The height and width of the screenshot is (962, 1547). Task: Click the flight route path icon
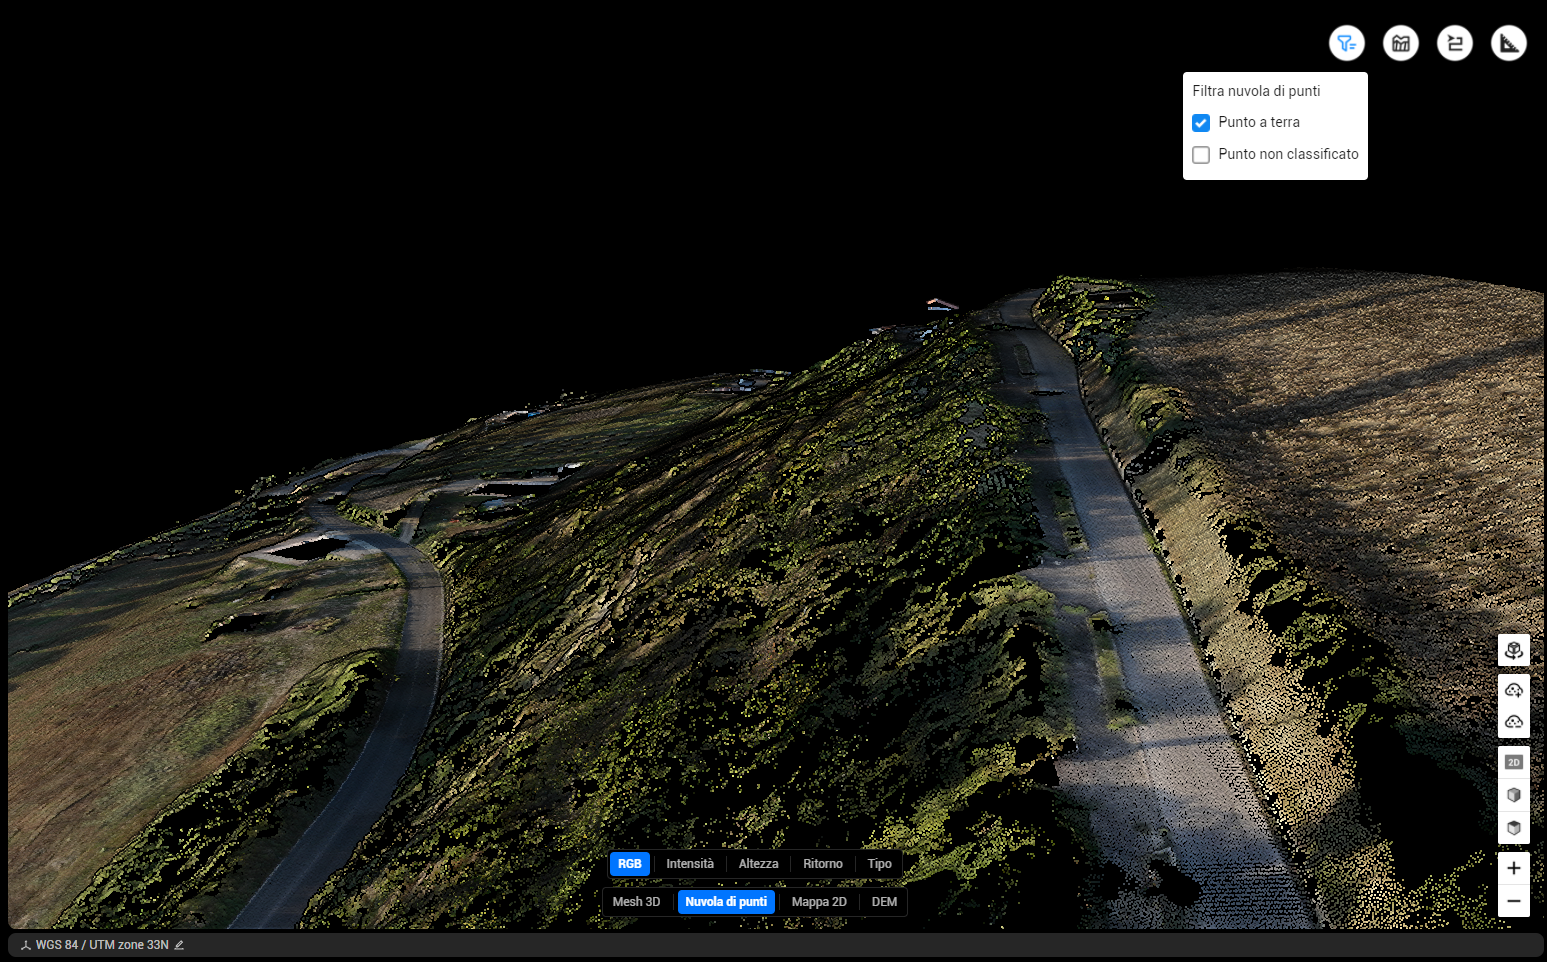(x=1454, y=43)
